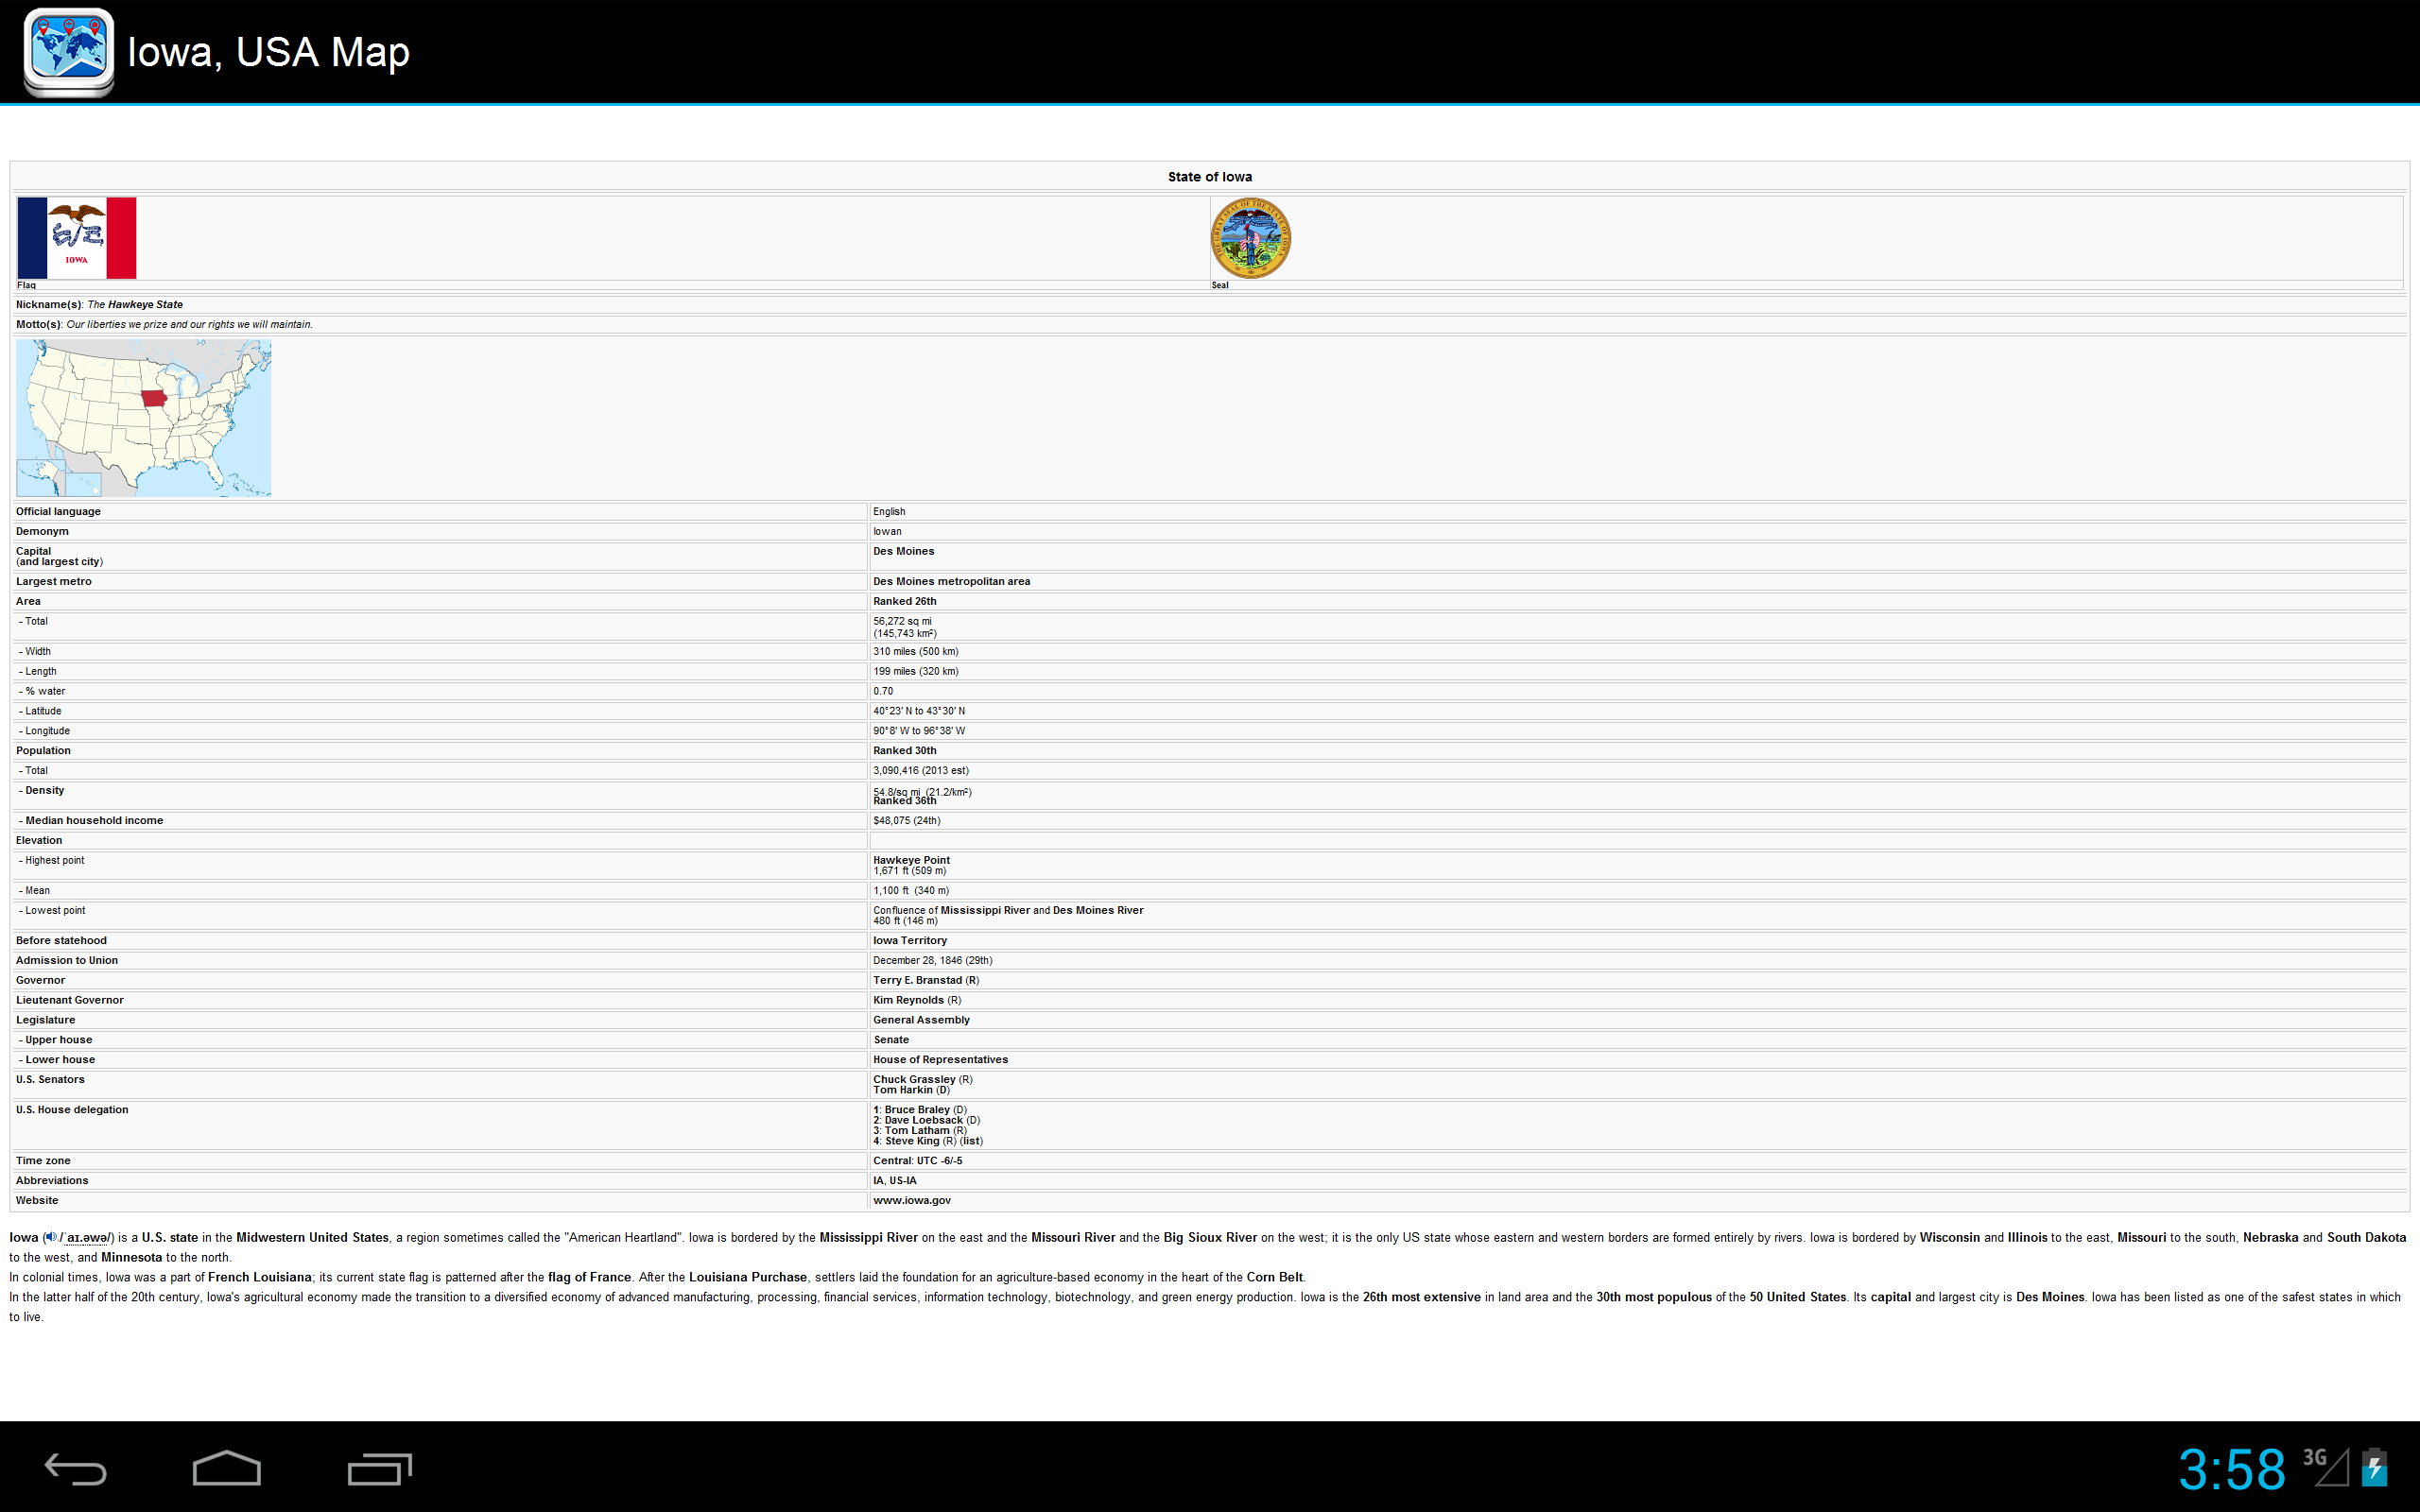Open the US map highlighting Iowa

(144, 418)
